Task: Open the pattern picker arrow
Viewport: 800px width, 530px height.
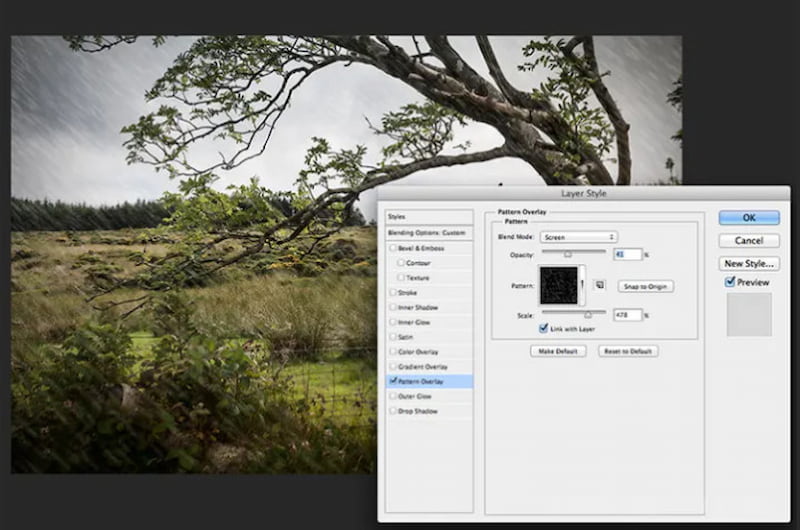Action: (582, 285)
